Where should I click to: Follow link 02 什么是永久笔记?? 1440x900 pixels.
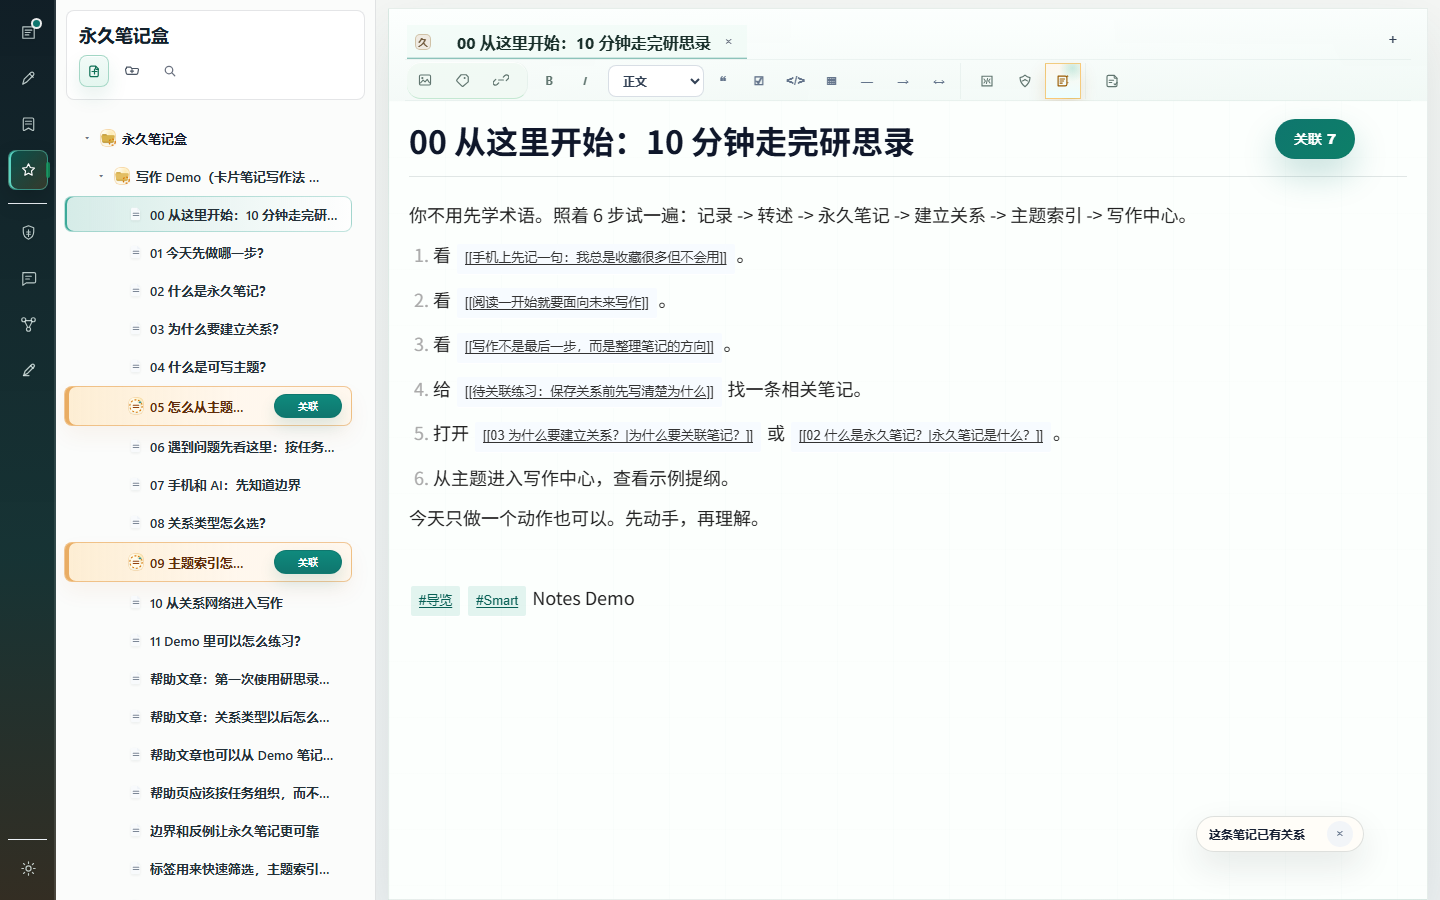pyautogui.click(x=921, y=435)
